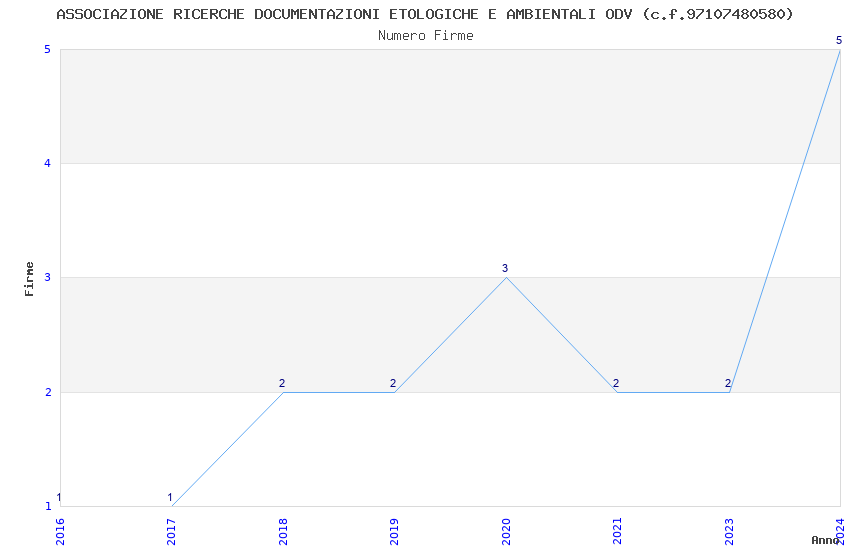Screen dimensions: 850x550
Task: Select the 2018 year label on x-axis
Action: click(283, 532)
